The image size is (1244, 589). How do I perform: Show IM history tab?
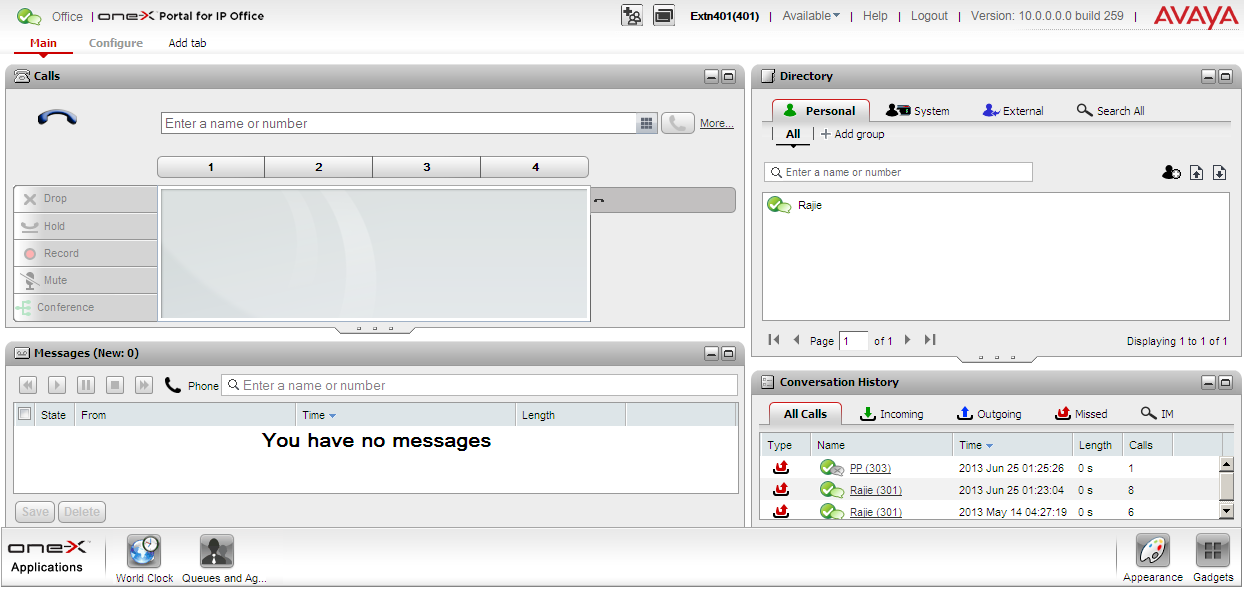pyautogui.click(x=1156, y=414)
